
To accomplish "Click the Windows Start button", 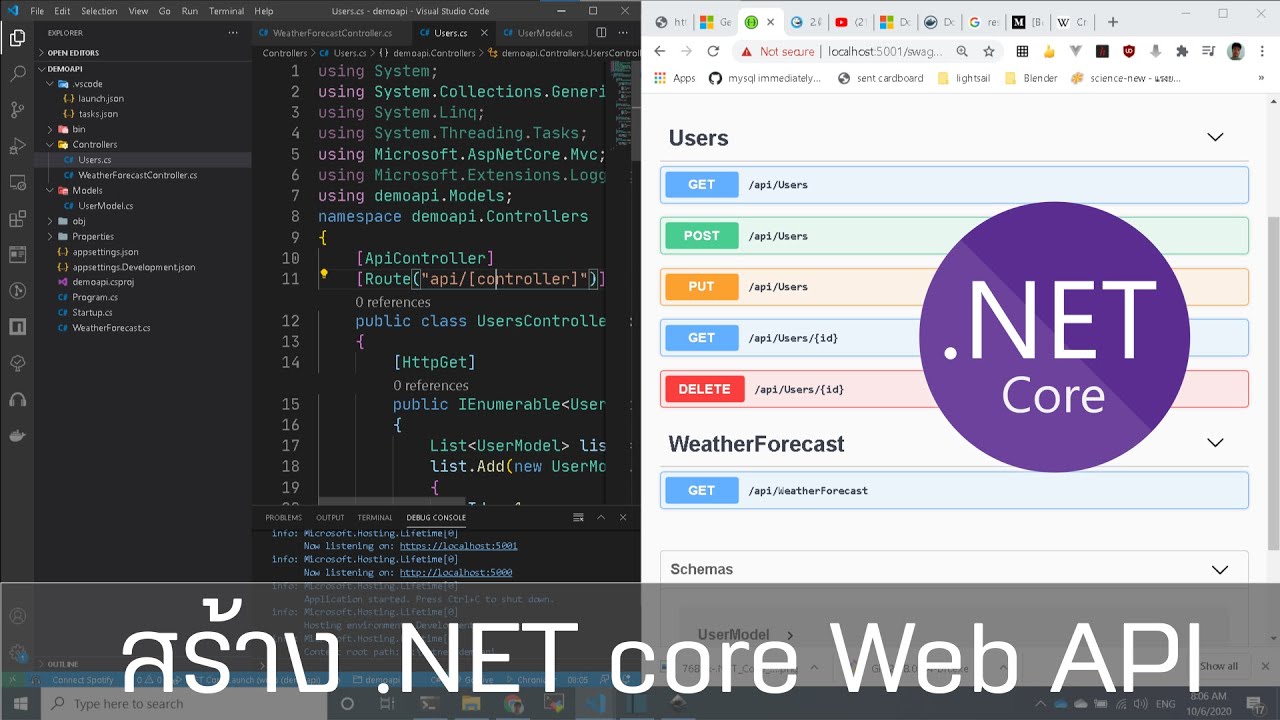I will (20, 703).
